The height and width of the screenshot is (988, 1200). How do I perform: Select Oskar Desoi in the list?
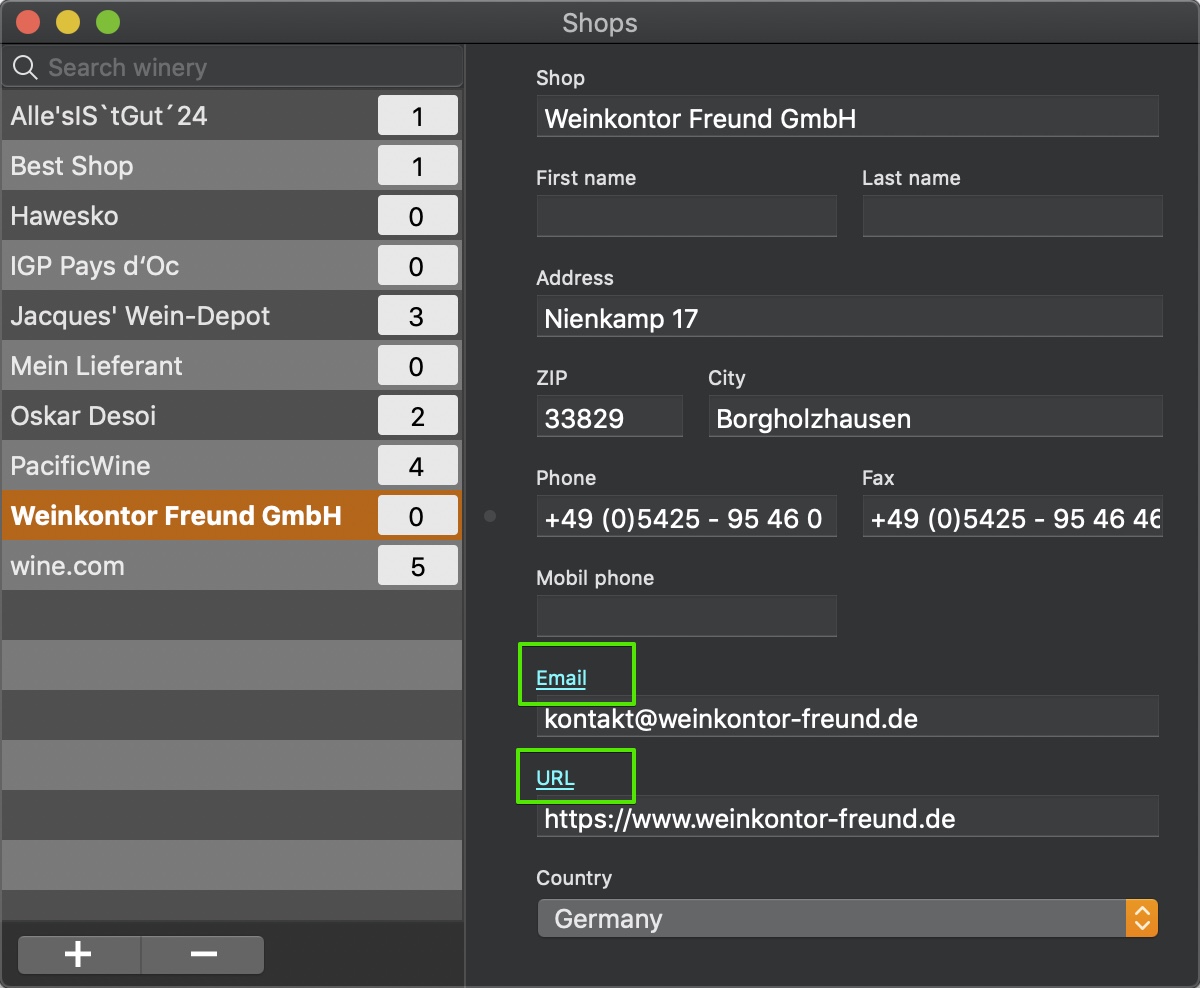[232, 416]
